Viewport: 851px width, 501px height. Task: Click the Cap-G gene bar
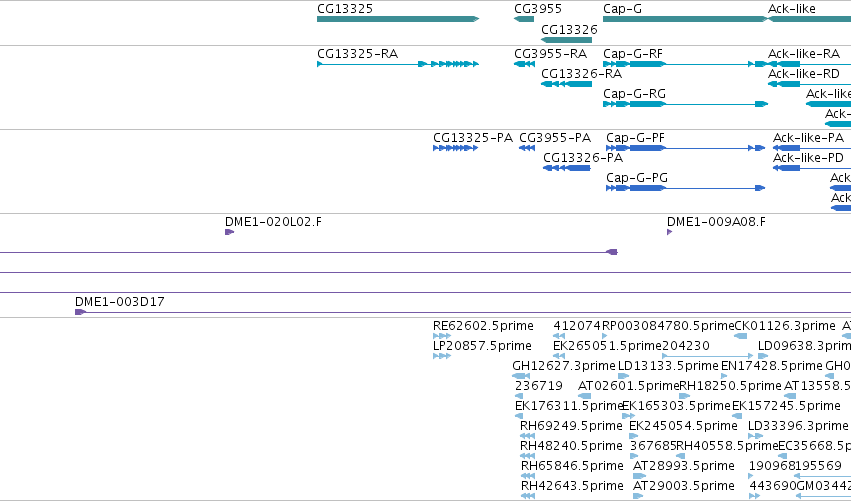click(x=685, y=19)
